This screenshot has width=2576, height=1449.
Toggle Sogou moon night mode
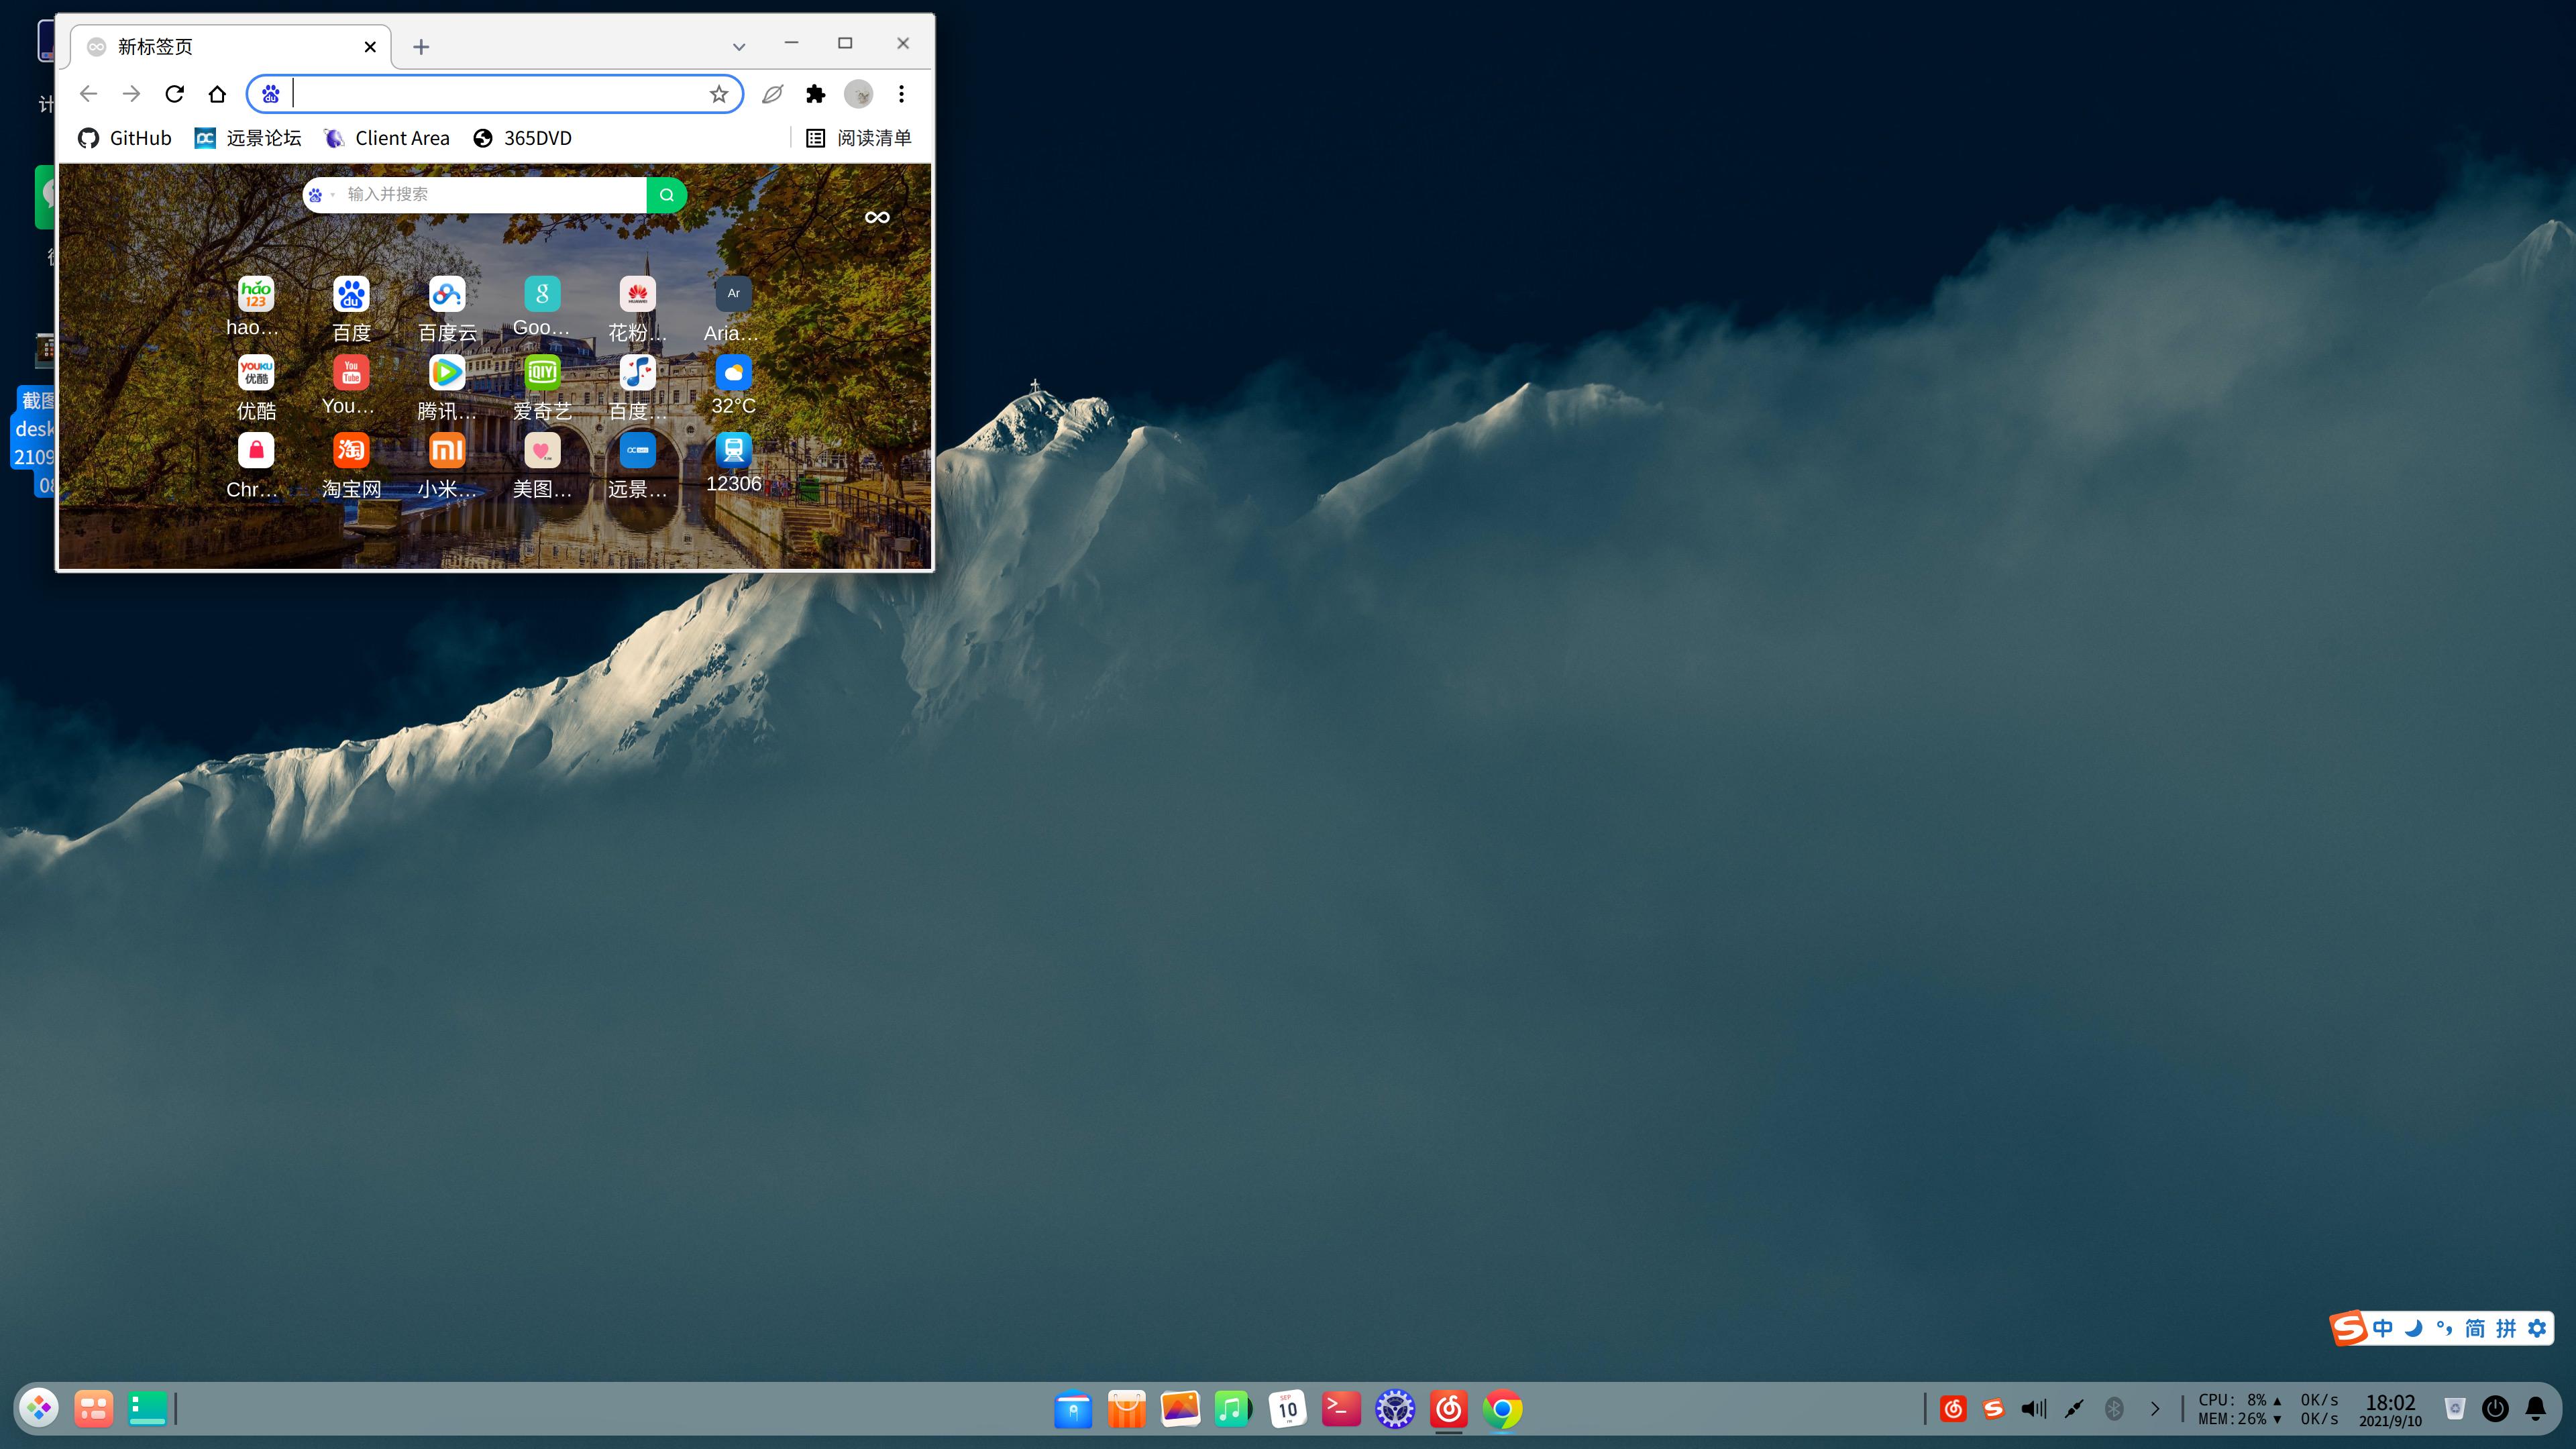2414,1328
